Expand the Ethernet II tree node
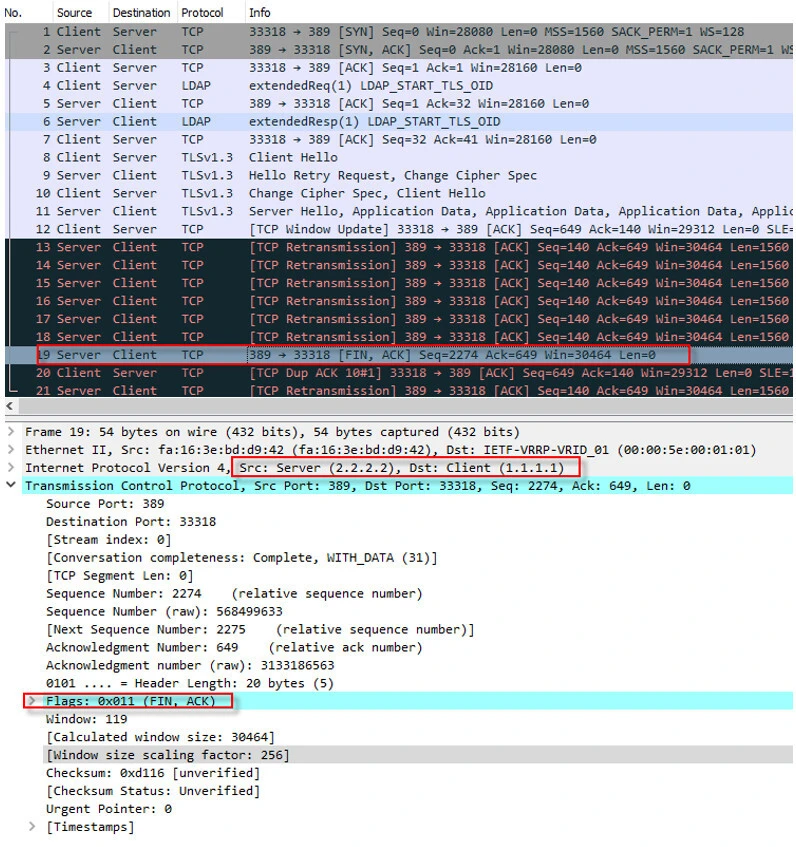 (11, 450)
